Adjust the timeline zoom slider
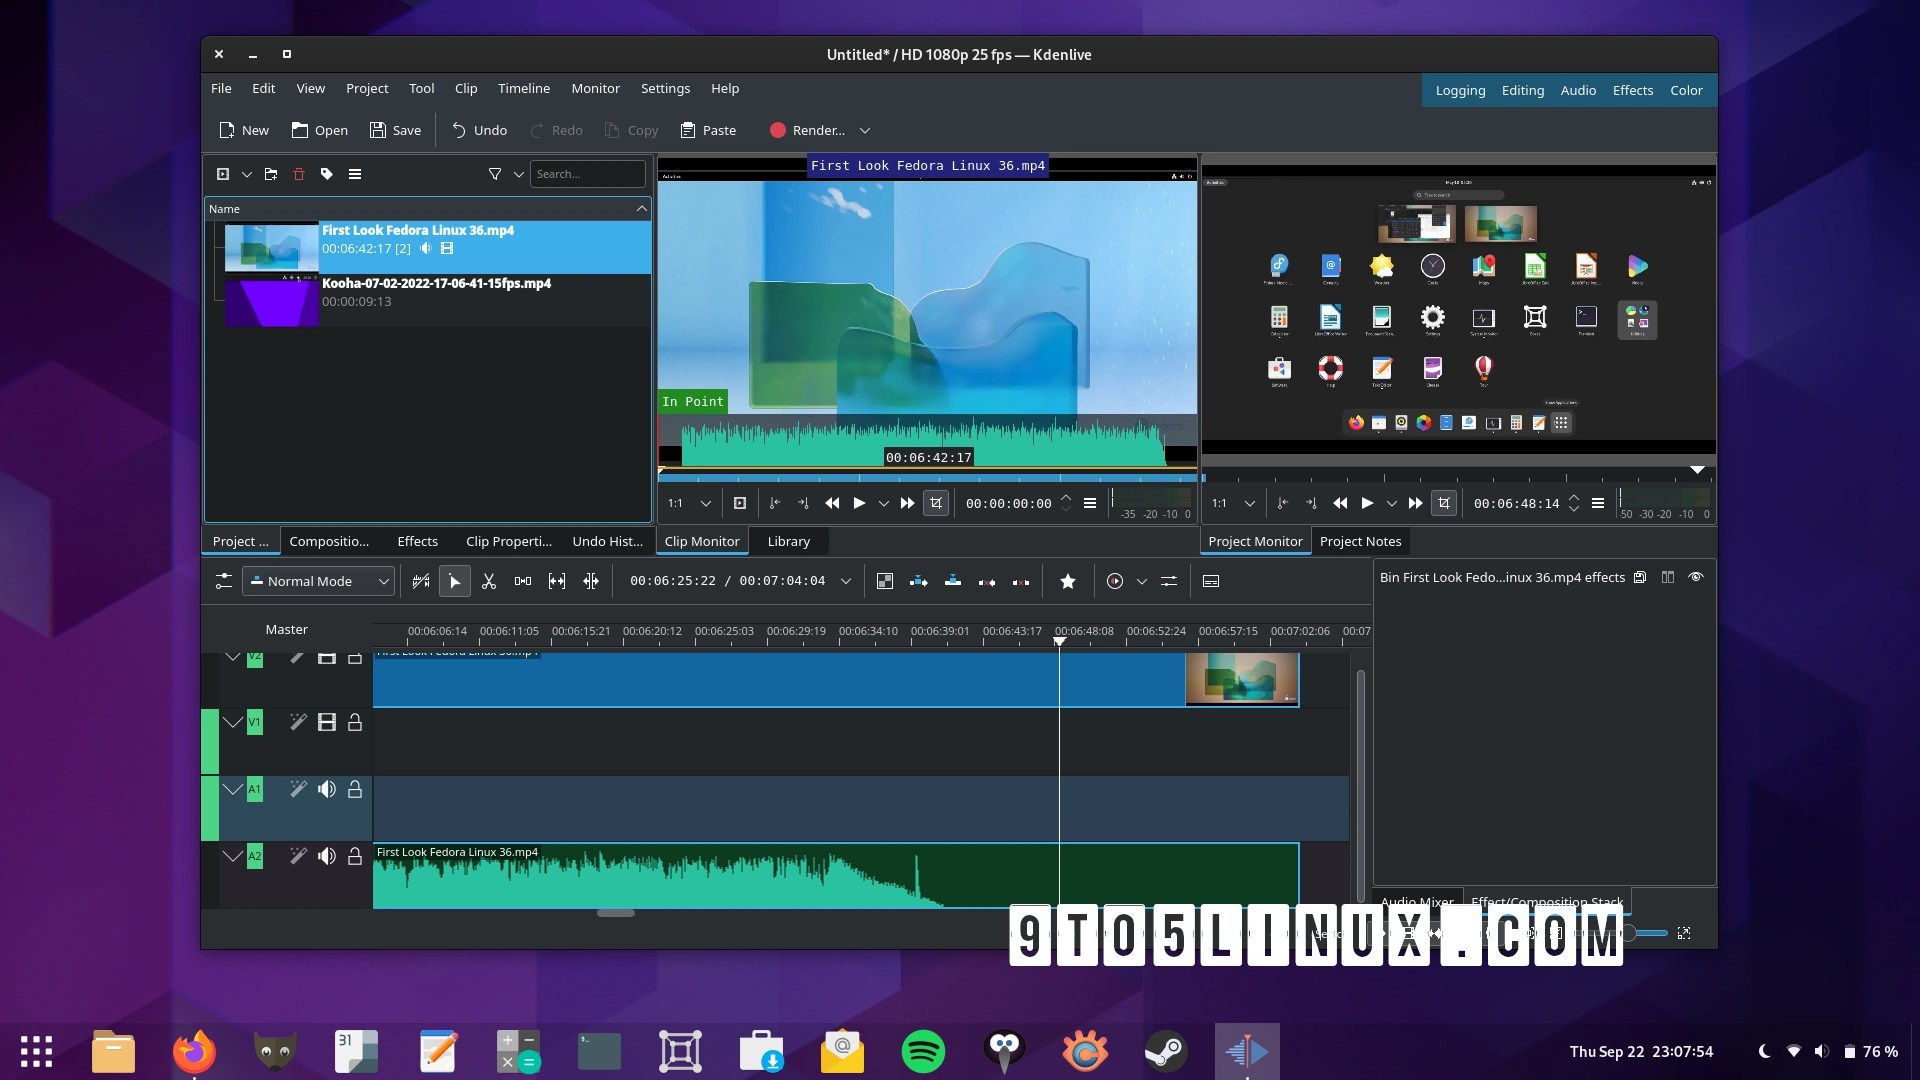Viewport: 1920px width, 1080px height. click(1630, 933)
